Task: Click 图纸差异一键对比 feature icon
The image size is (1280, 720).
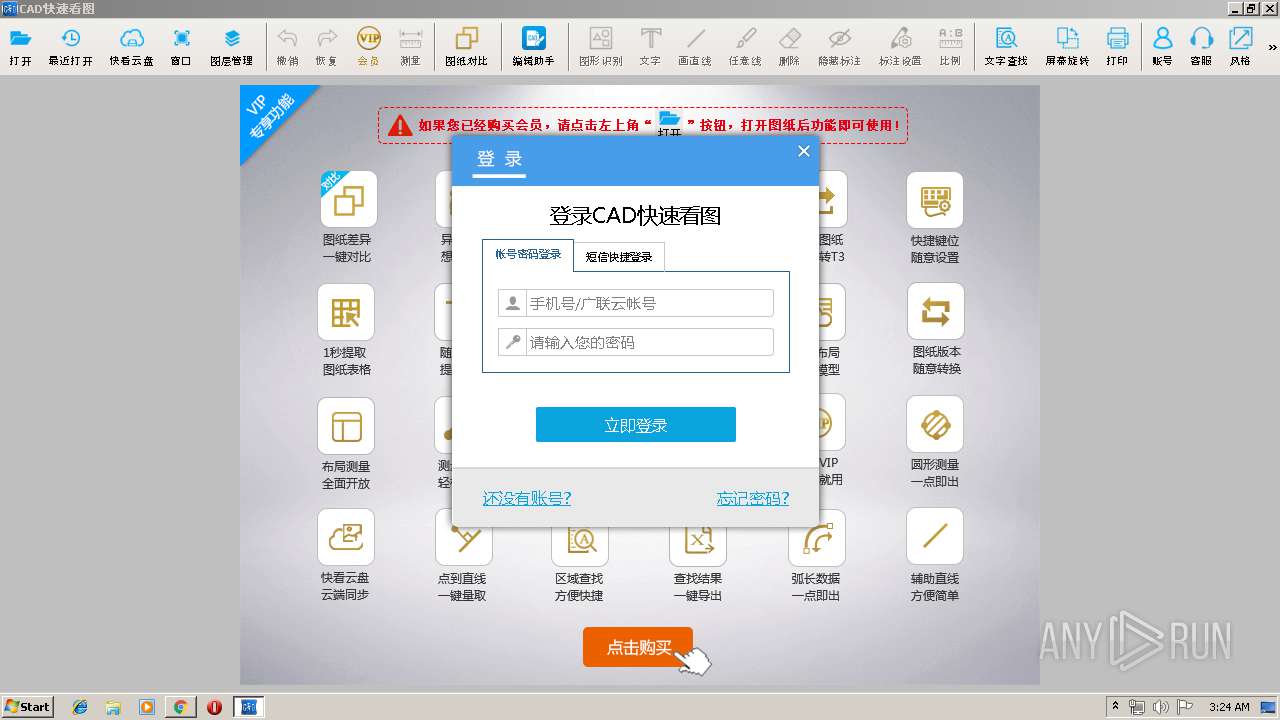Action: click(x=348, y=199)
